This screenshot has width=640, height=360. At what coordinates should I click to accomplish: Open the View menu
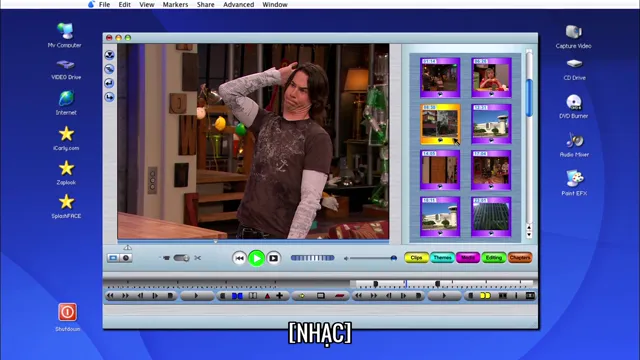pos(147,4)
